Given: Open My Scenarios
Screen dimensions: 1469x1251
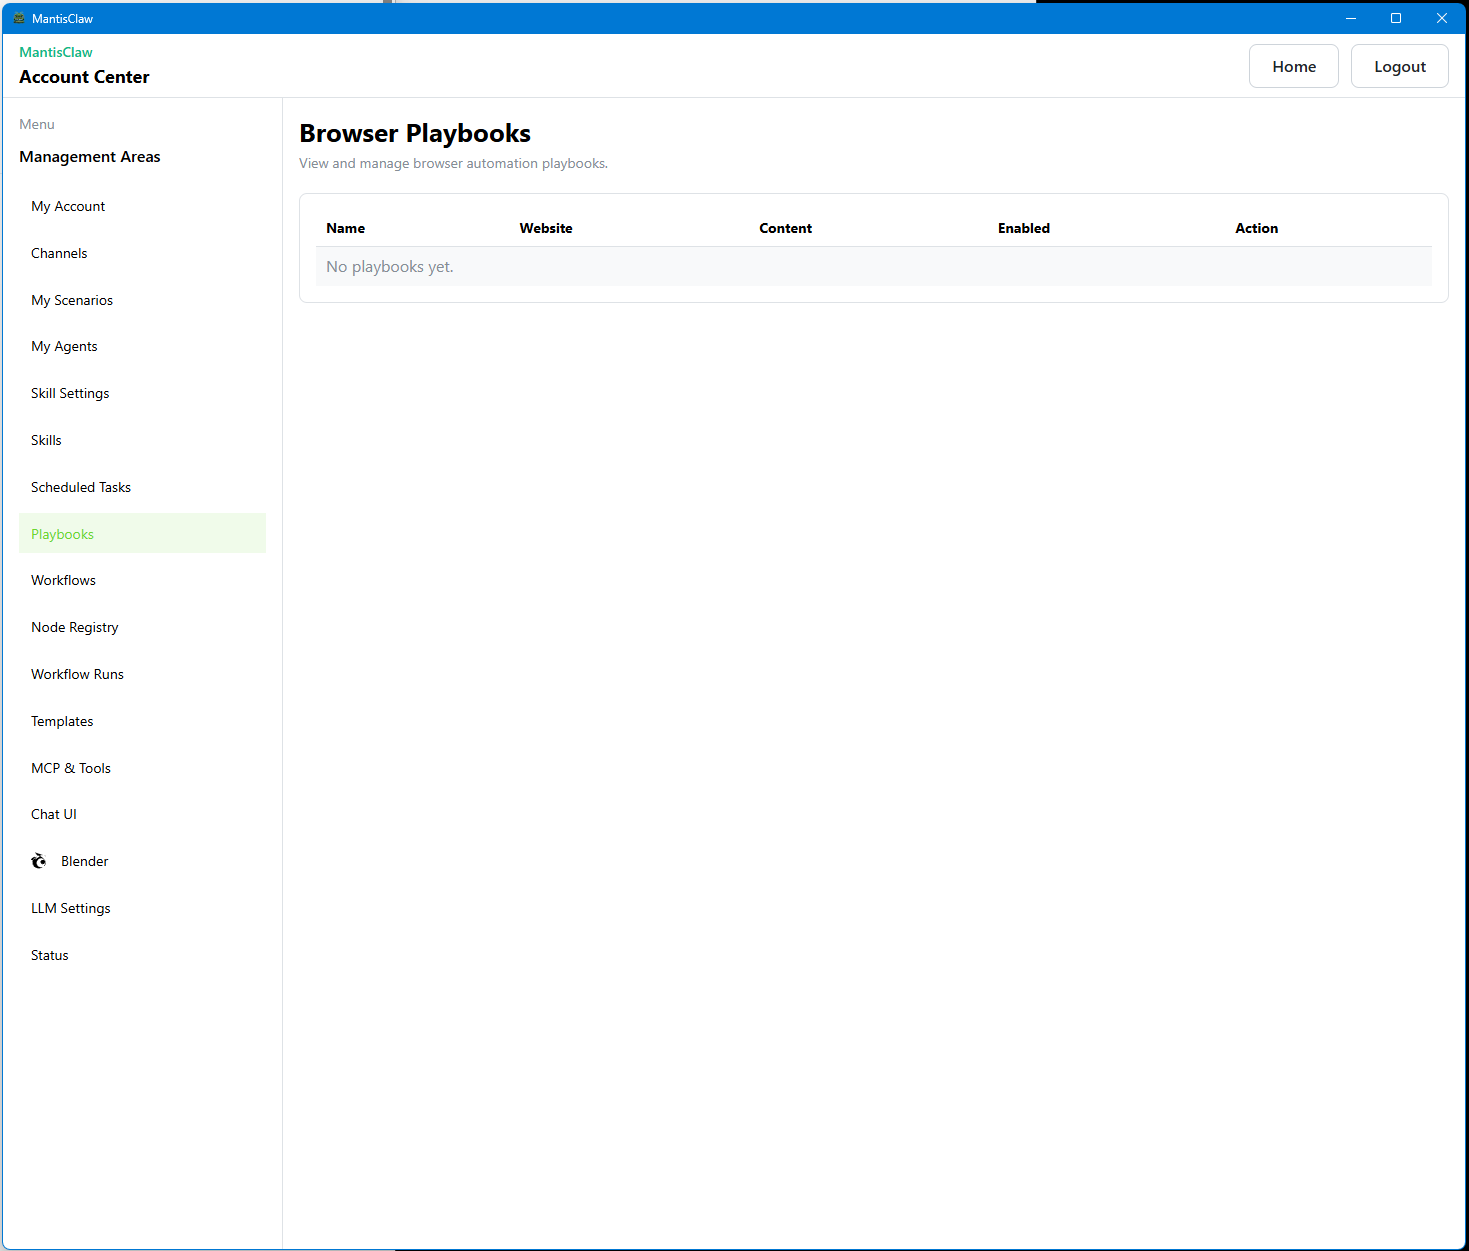Looking at the screenshot, I should pos(72,299).
